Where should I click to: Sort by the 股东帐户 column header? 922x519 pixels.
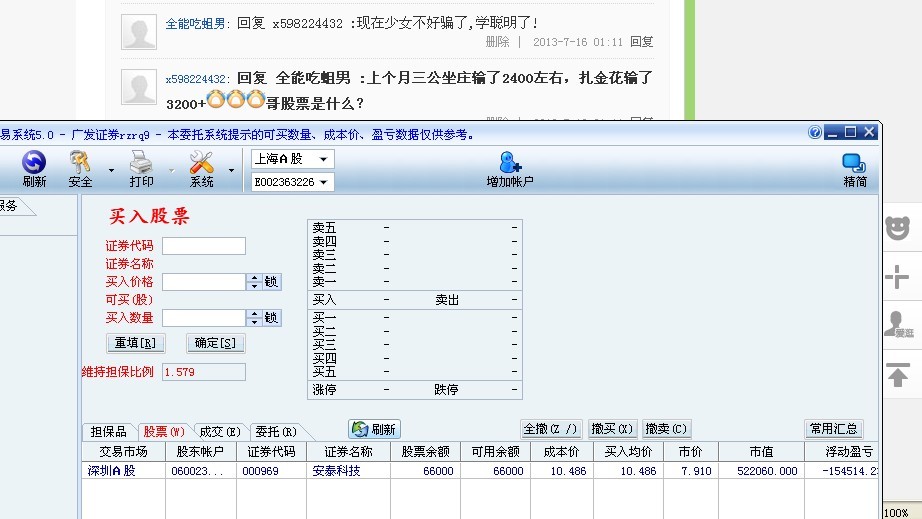(201, 452)
